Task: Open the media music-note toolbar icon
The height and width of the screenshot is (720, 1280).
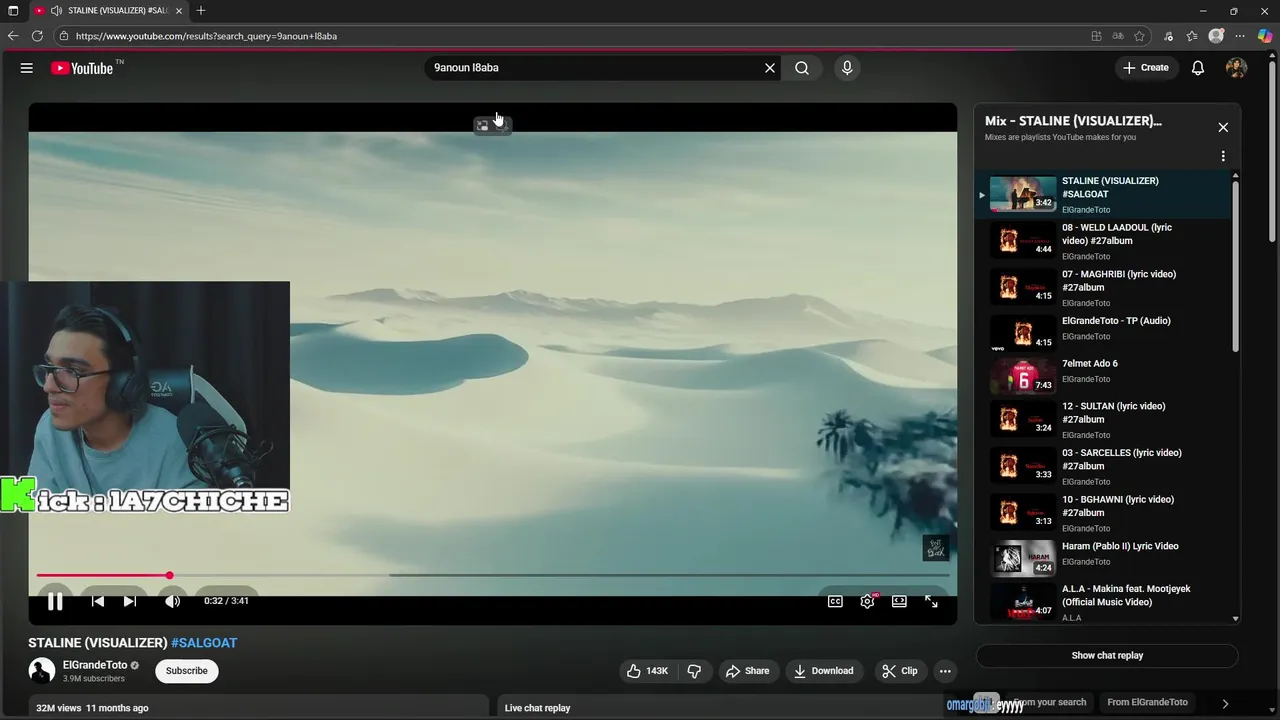Action: click(x=1169, y=36)
